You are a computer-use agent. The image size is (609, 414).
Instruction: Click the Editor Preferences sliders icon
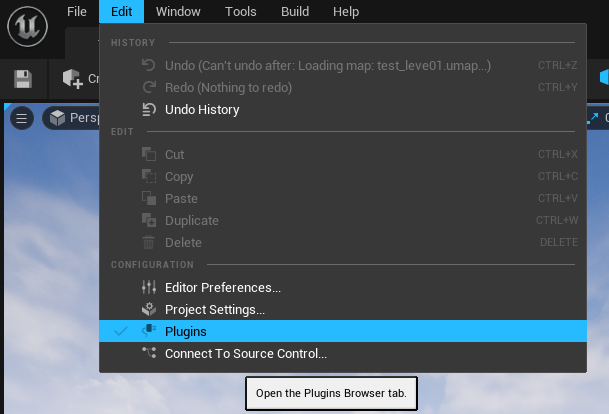149,288
